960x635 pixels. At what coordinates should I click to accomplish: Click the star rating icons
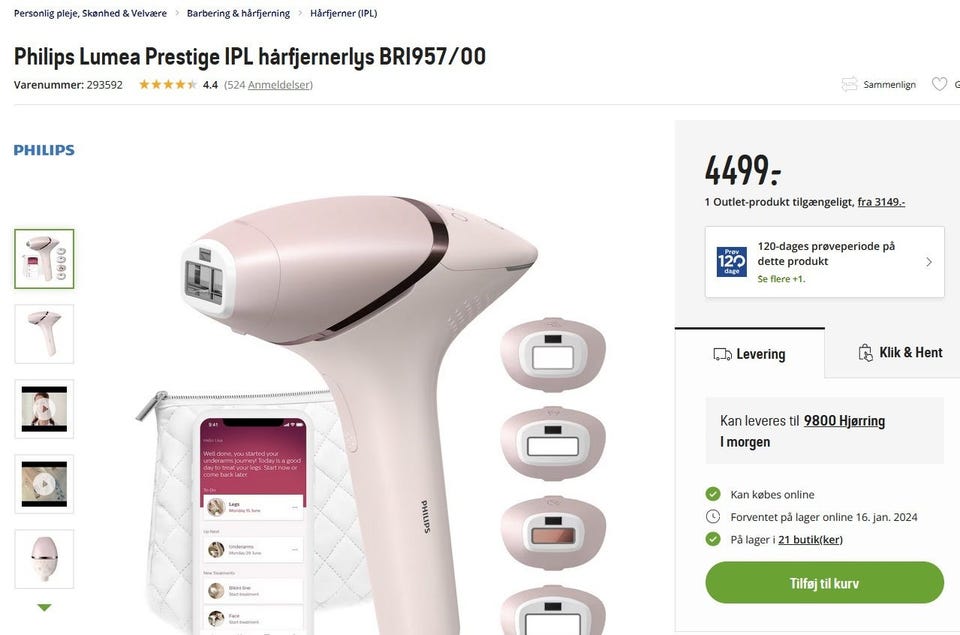[x=168, y=85]
